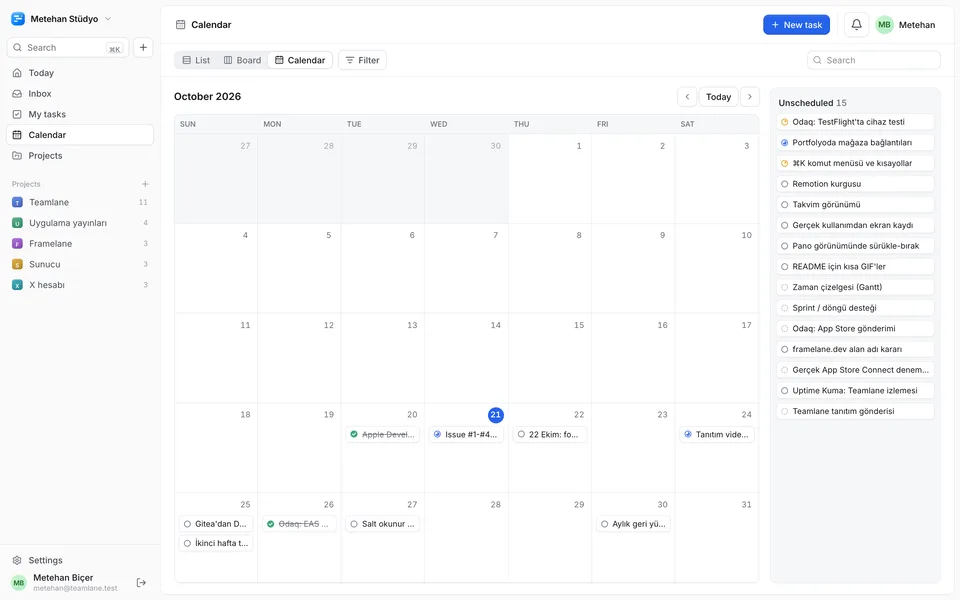Focus the sidebar Search field
The image size is (960, 600).
tap(68, 47)
